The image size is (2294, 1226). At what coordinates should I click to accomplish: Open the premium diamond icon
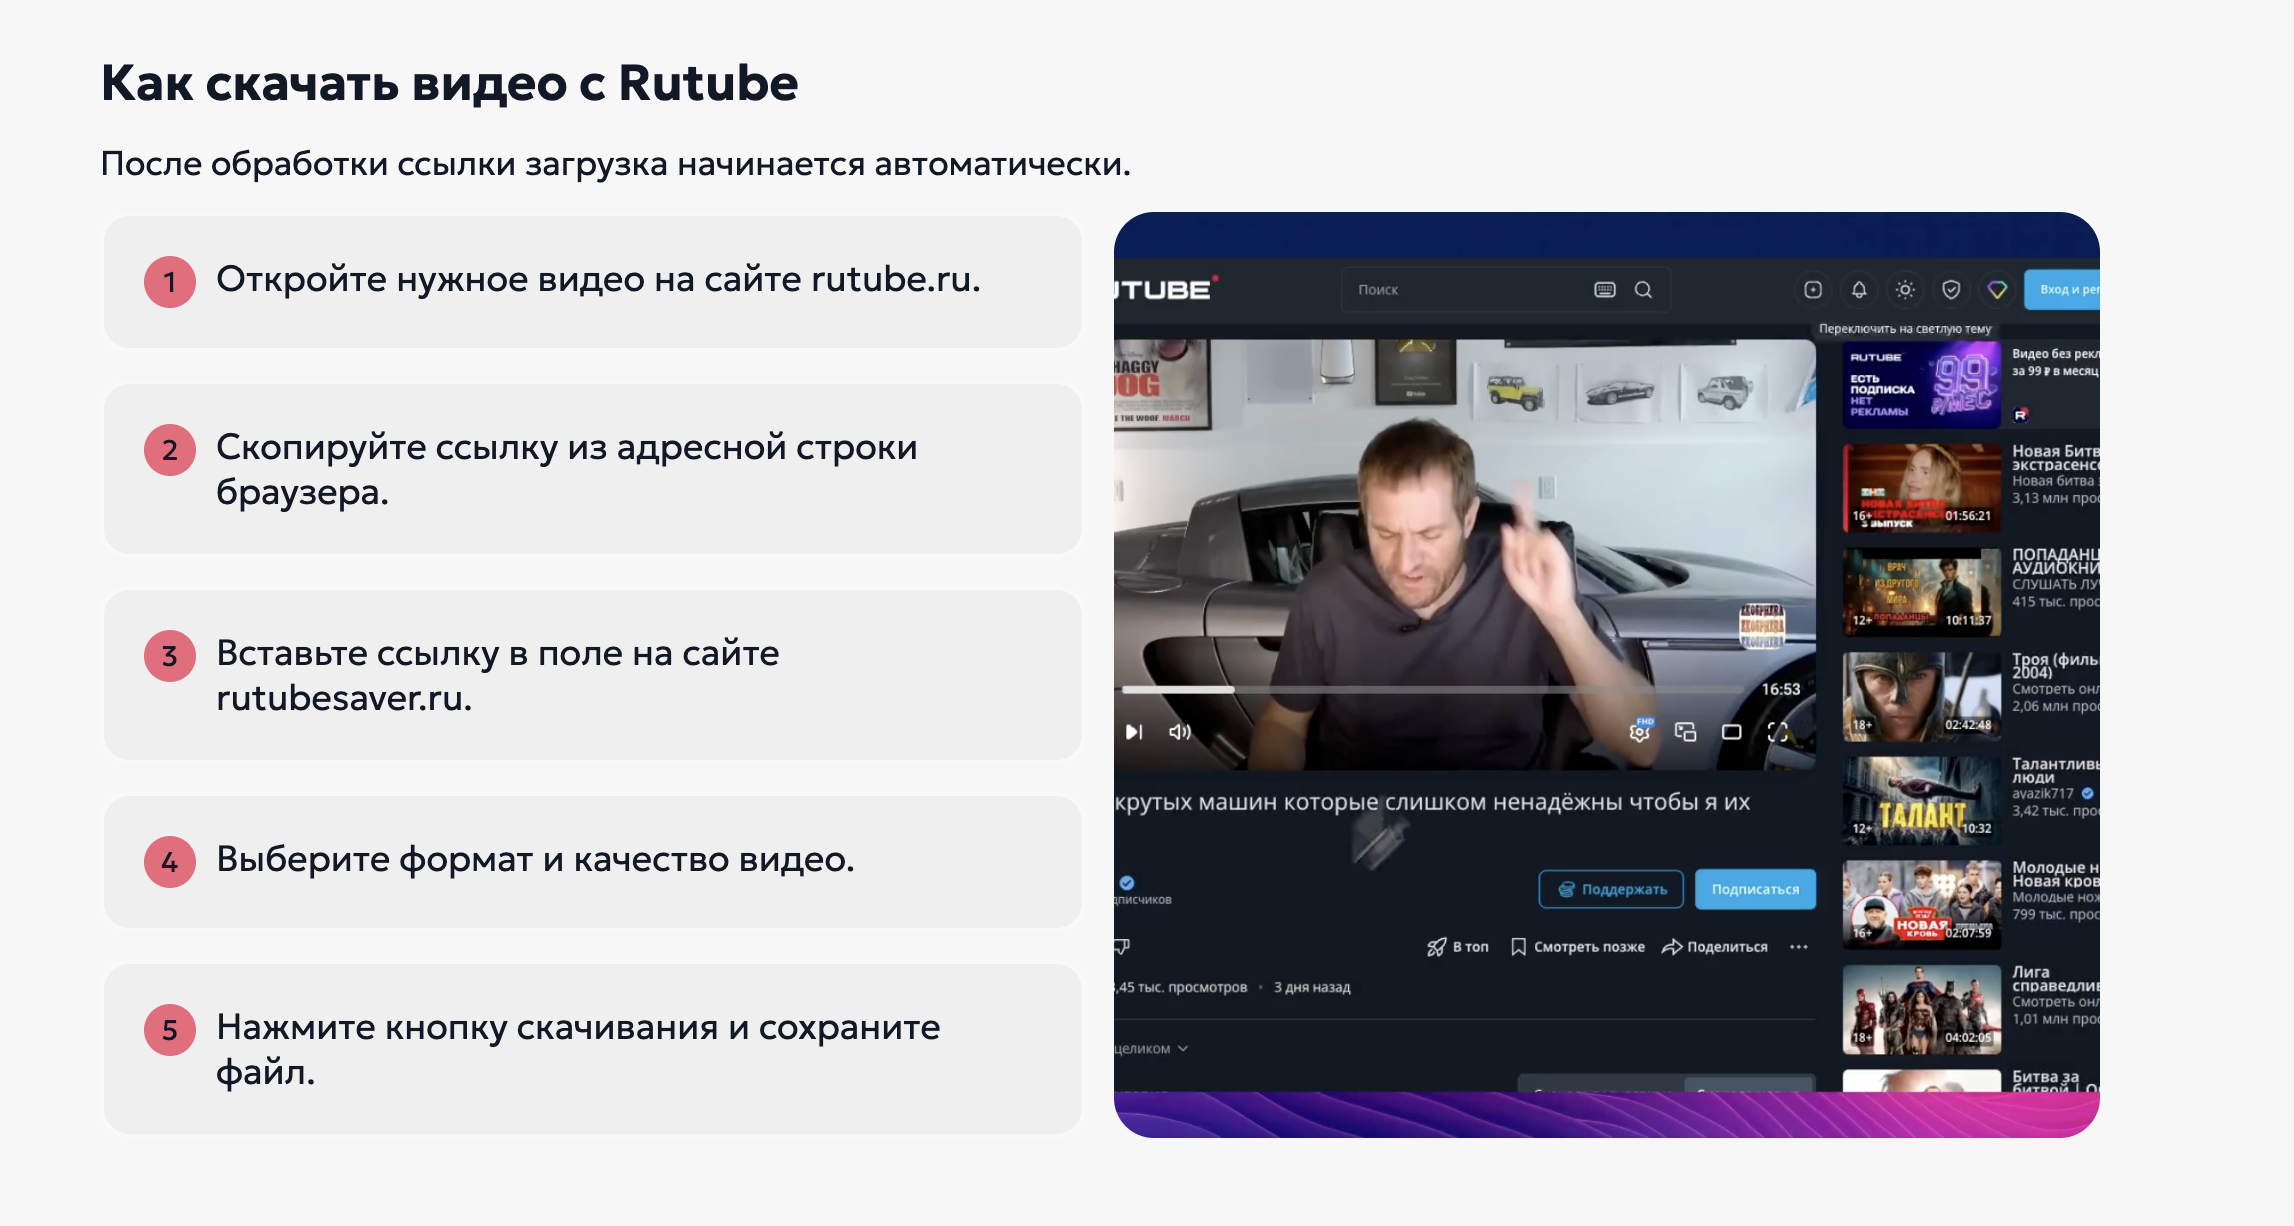1996,289
